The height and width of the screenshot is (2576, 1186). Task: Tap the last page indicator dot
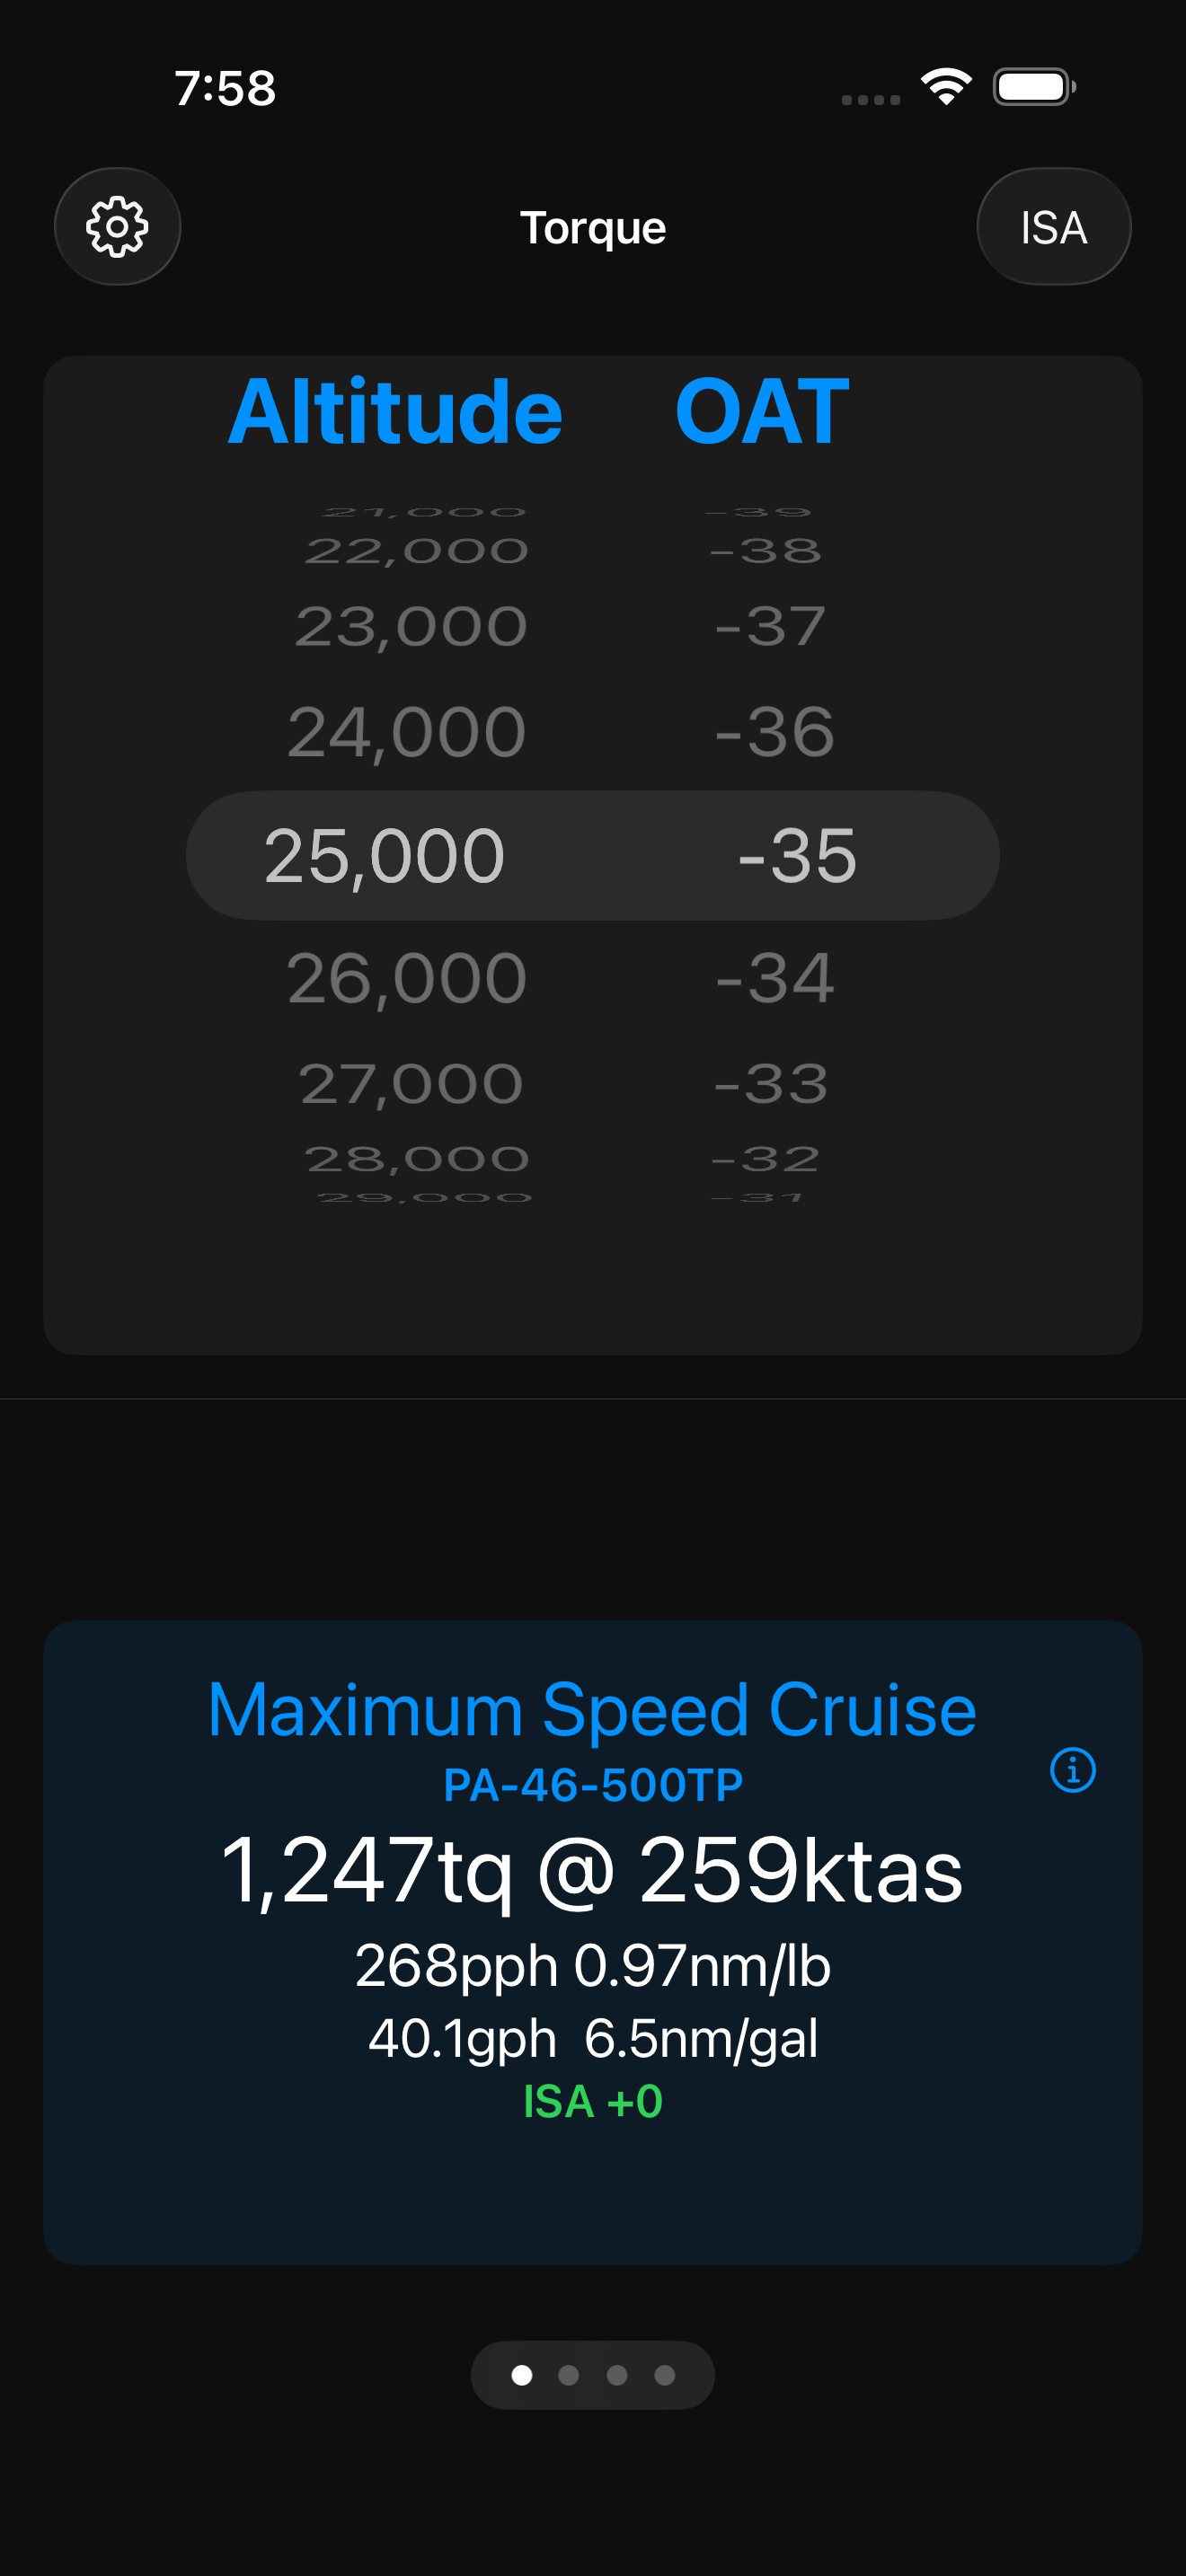[663, 2374]
